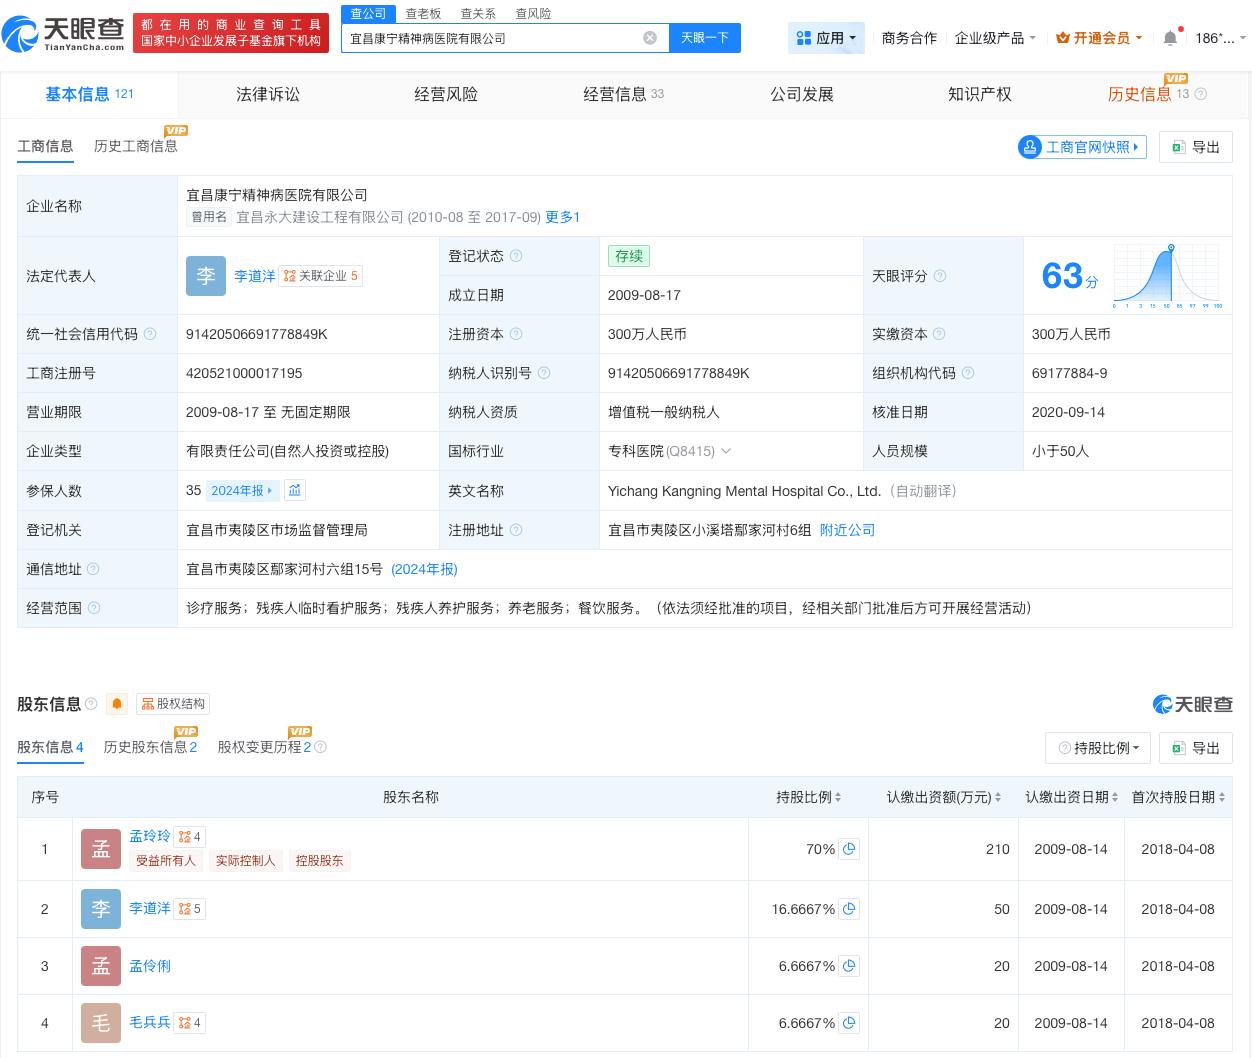Switch to the 历史工商信息 sub-tab

pyautogui.click(x=136, y=146)
